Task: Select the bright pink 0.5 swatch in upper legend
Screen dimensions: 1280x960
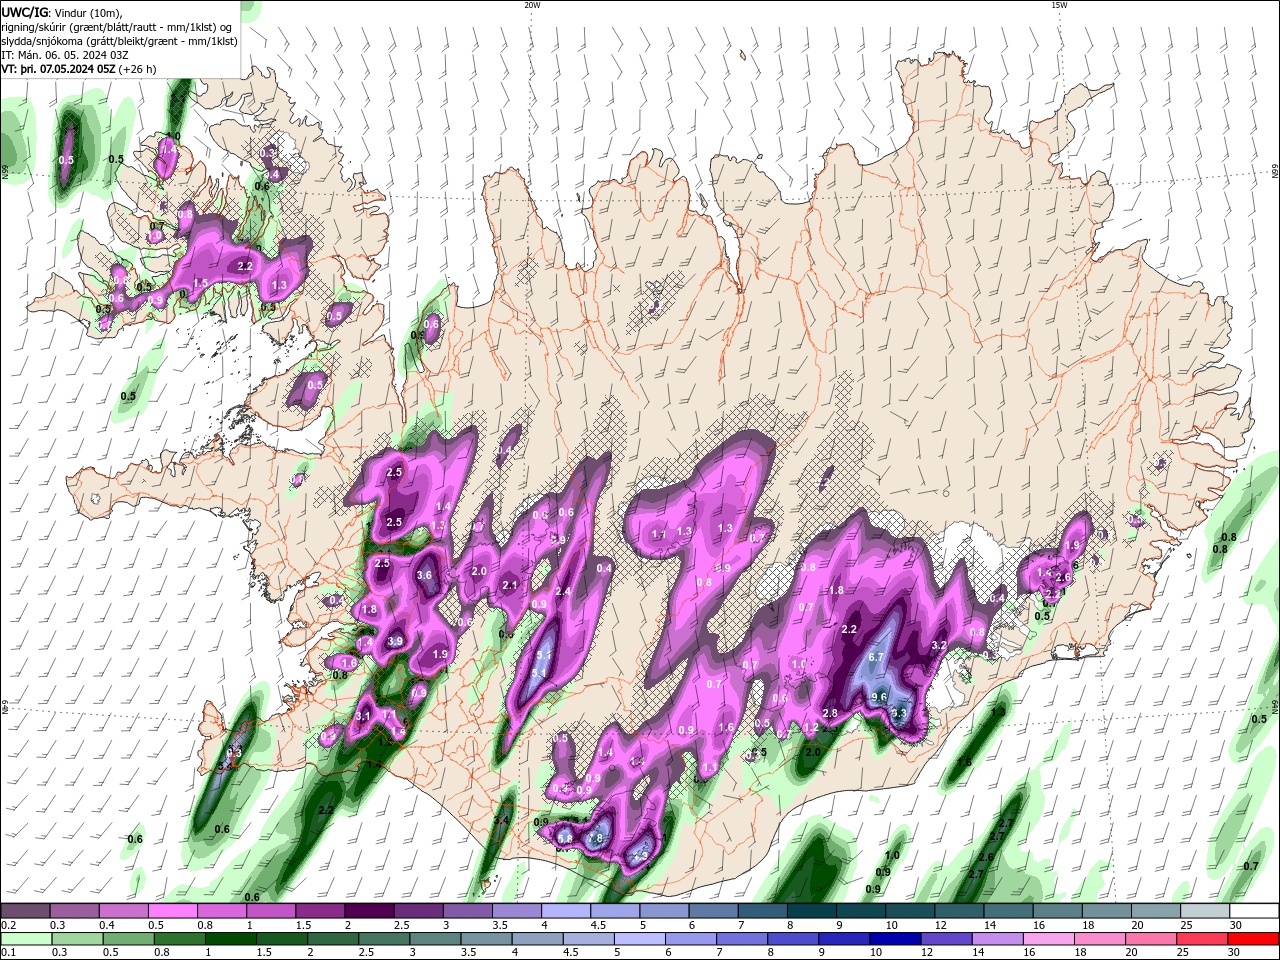Action: tap(172, 911)
